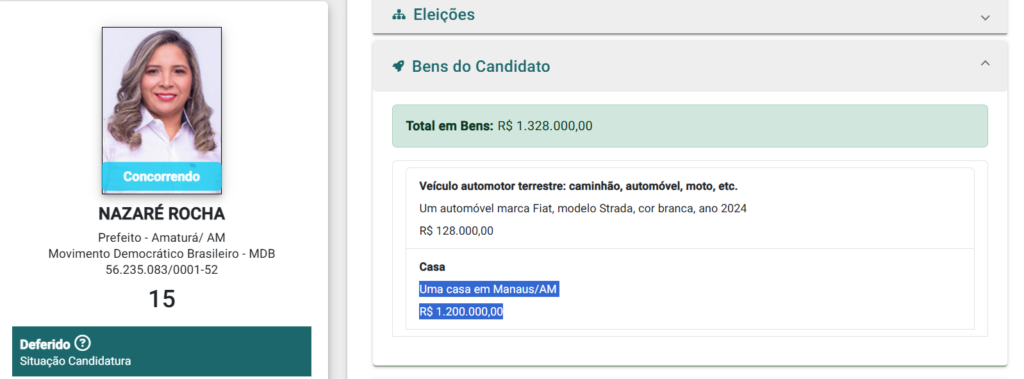Click the rocket icon beside Bens do Candidato
The image size is (1024, 379).
point(398,66)
